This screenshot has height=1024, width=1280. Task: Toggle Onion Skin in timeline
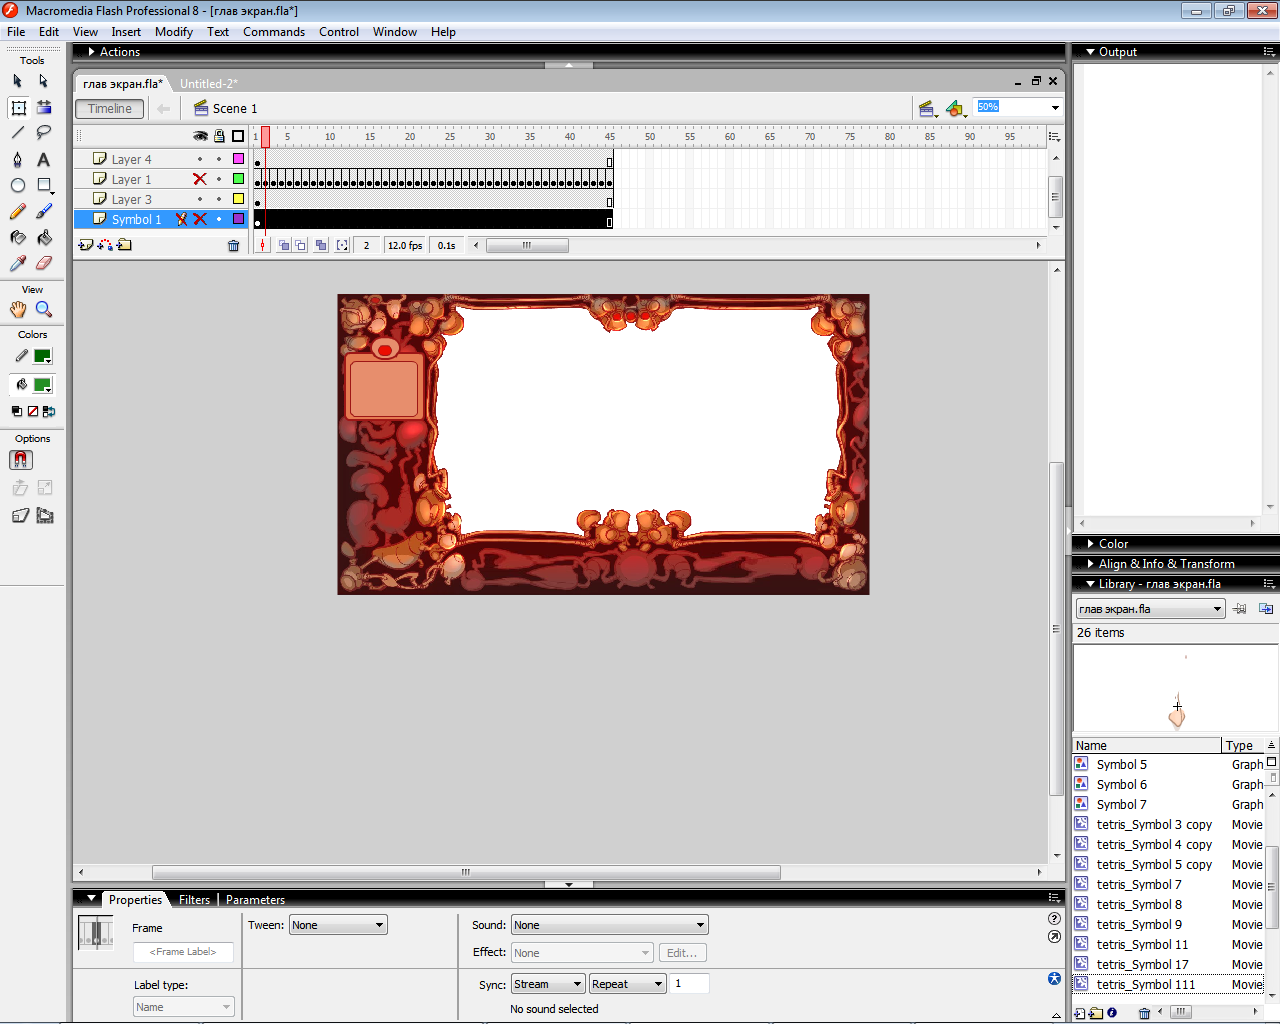click(x=284, y=245)
